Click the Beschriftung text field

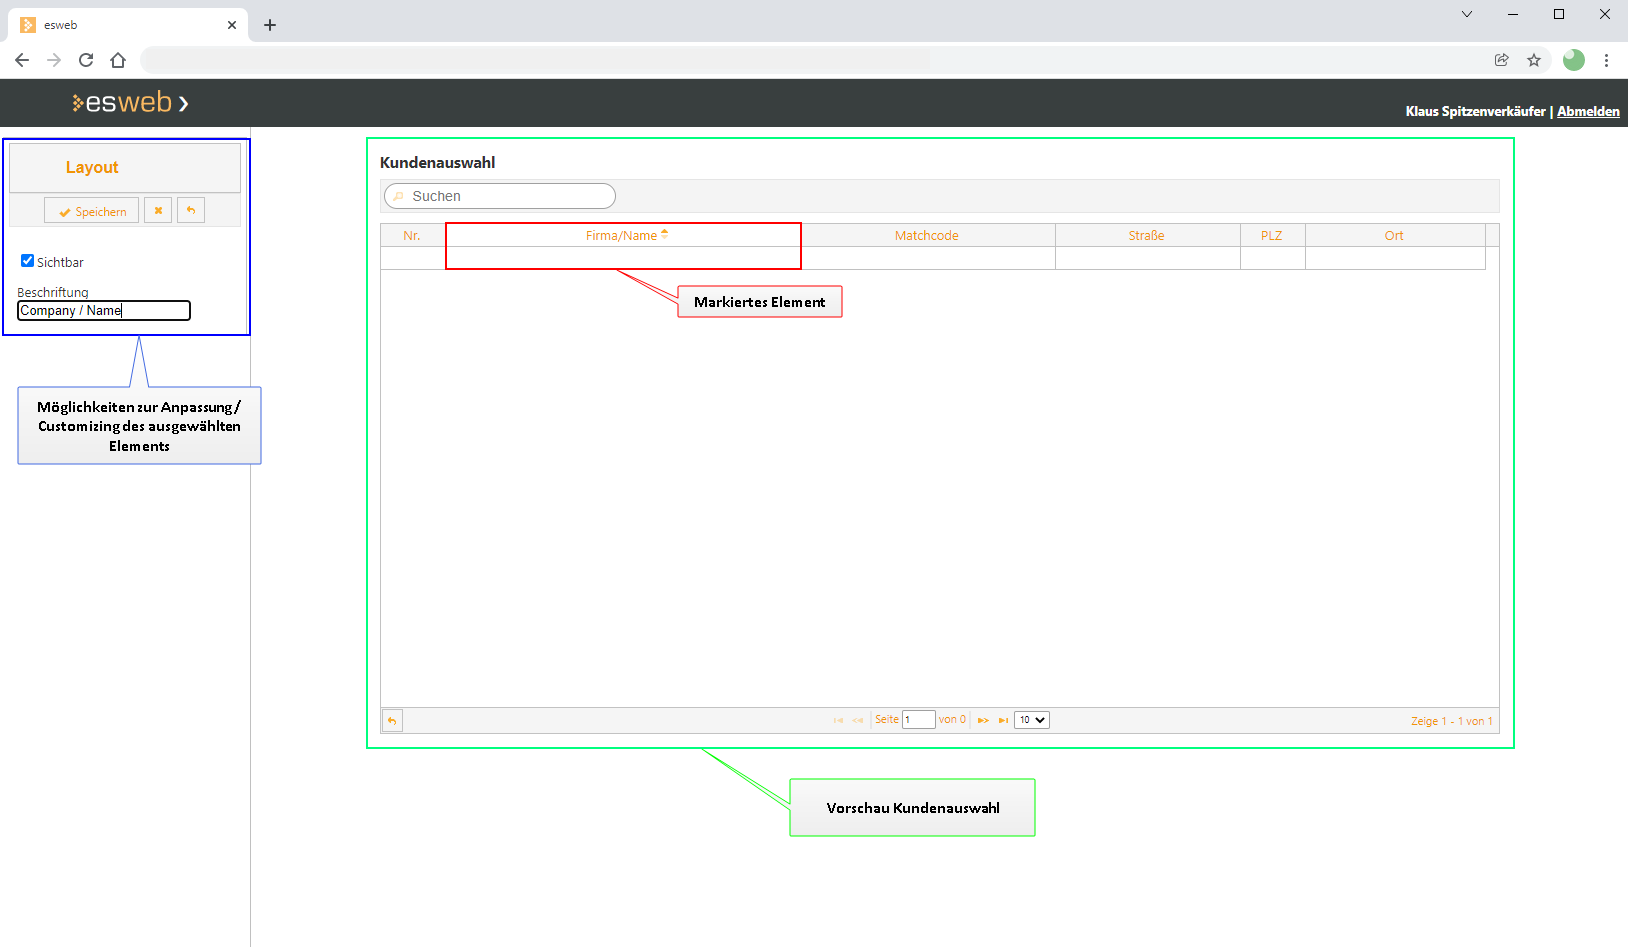pos(104,311)
